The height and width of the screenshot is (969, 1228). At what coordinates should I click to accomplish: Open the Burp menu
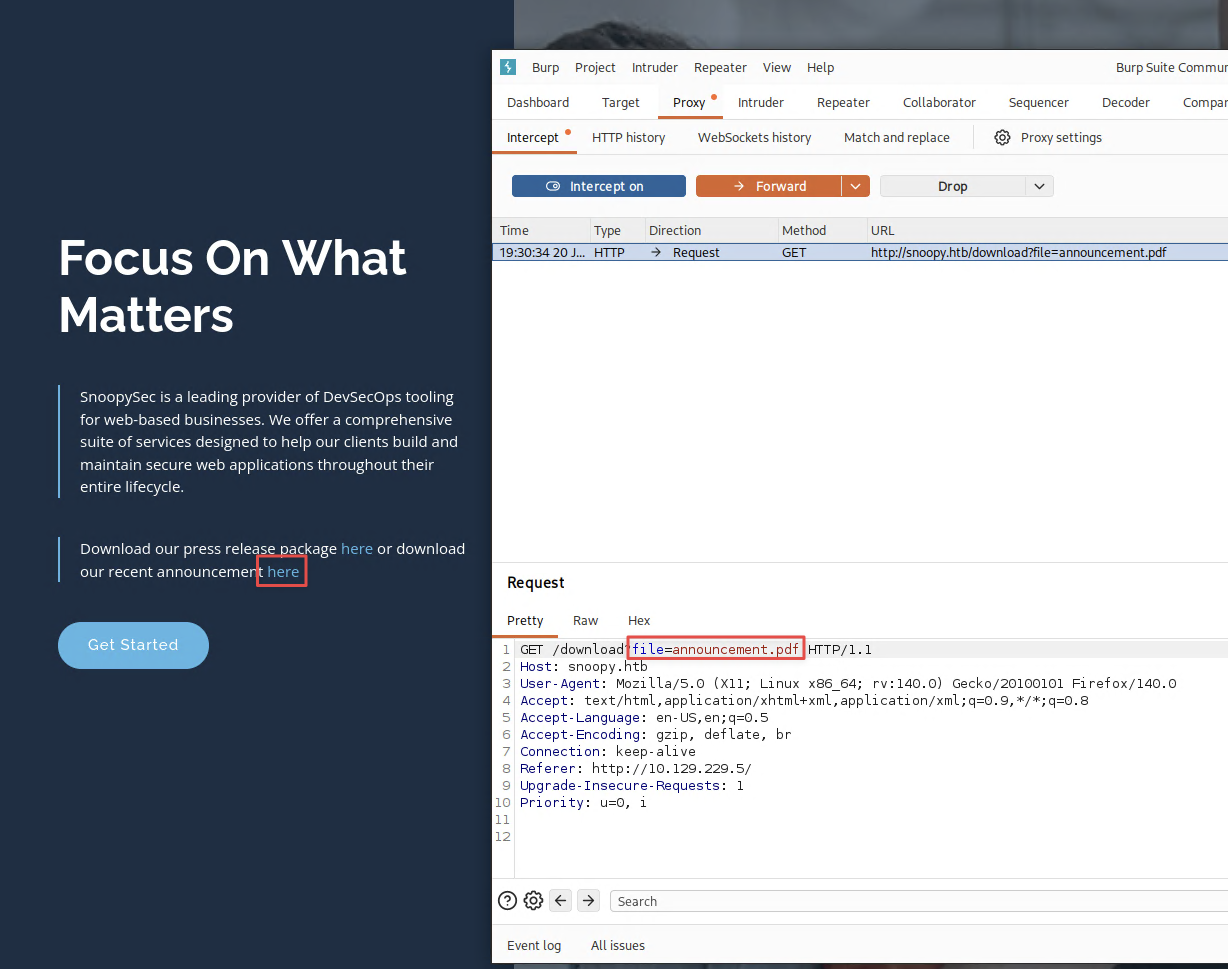(546, 67)
